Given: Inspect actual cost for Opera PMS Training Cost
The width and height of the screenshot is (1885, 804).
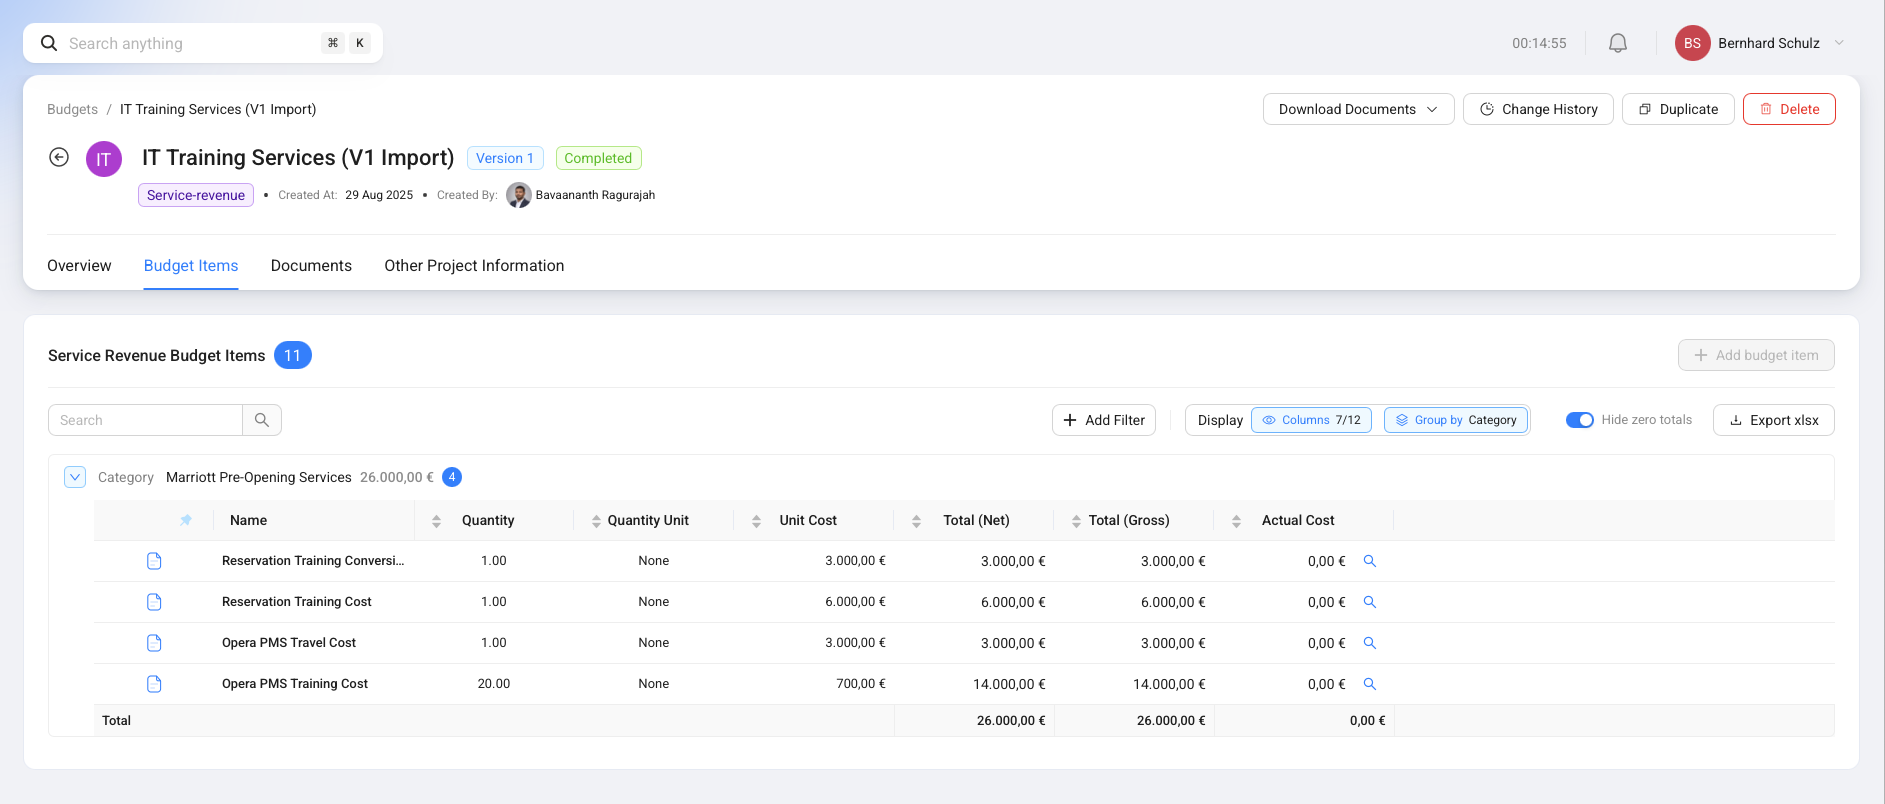Looking at the screenshot, I should click(1370, 684).
